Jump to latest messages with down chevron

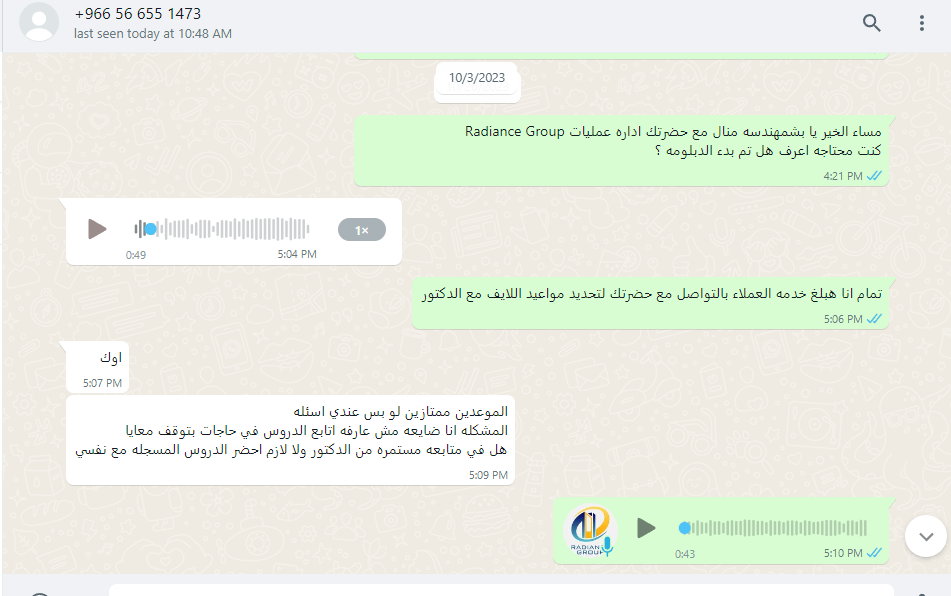tap(926, 536)
